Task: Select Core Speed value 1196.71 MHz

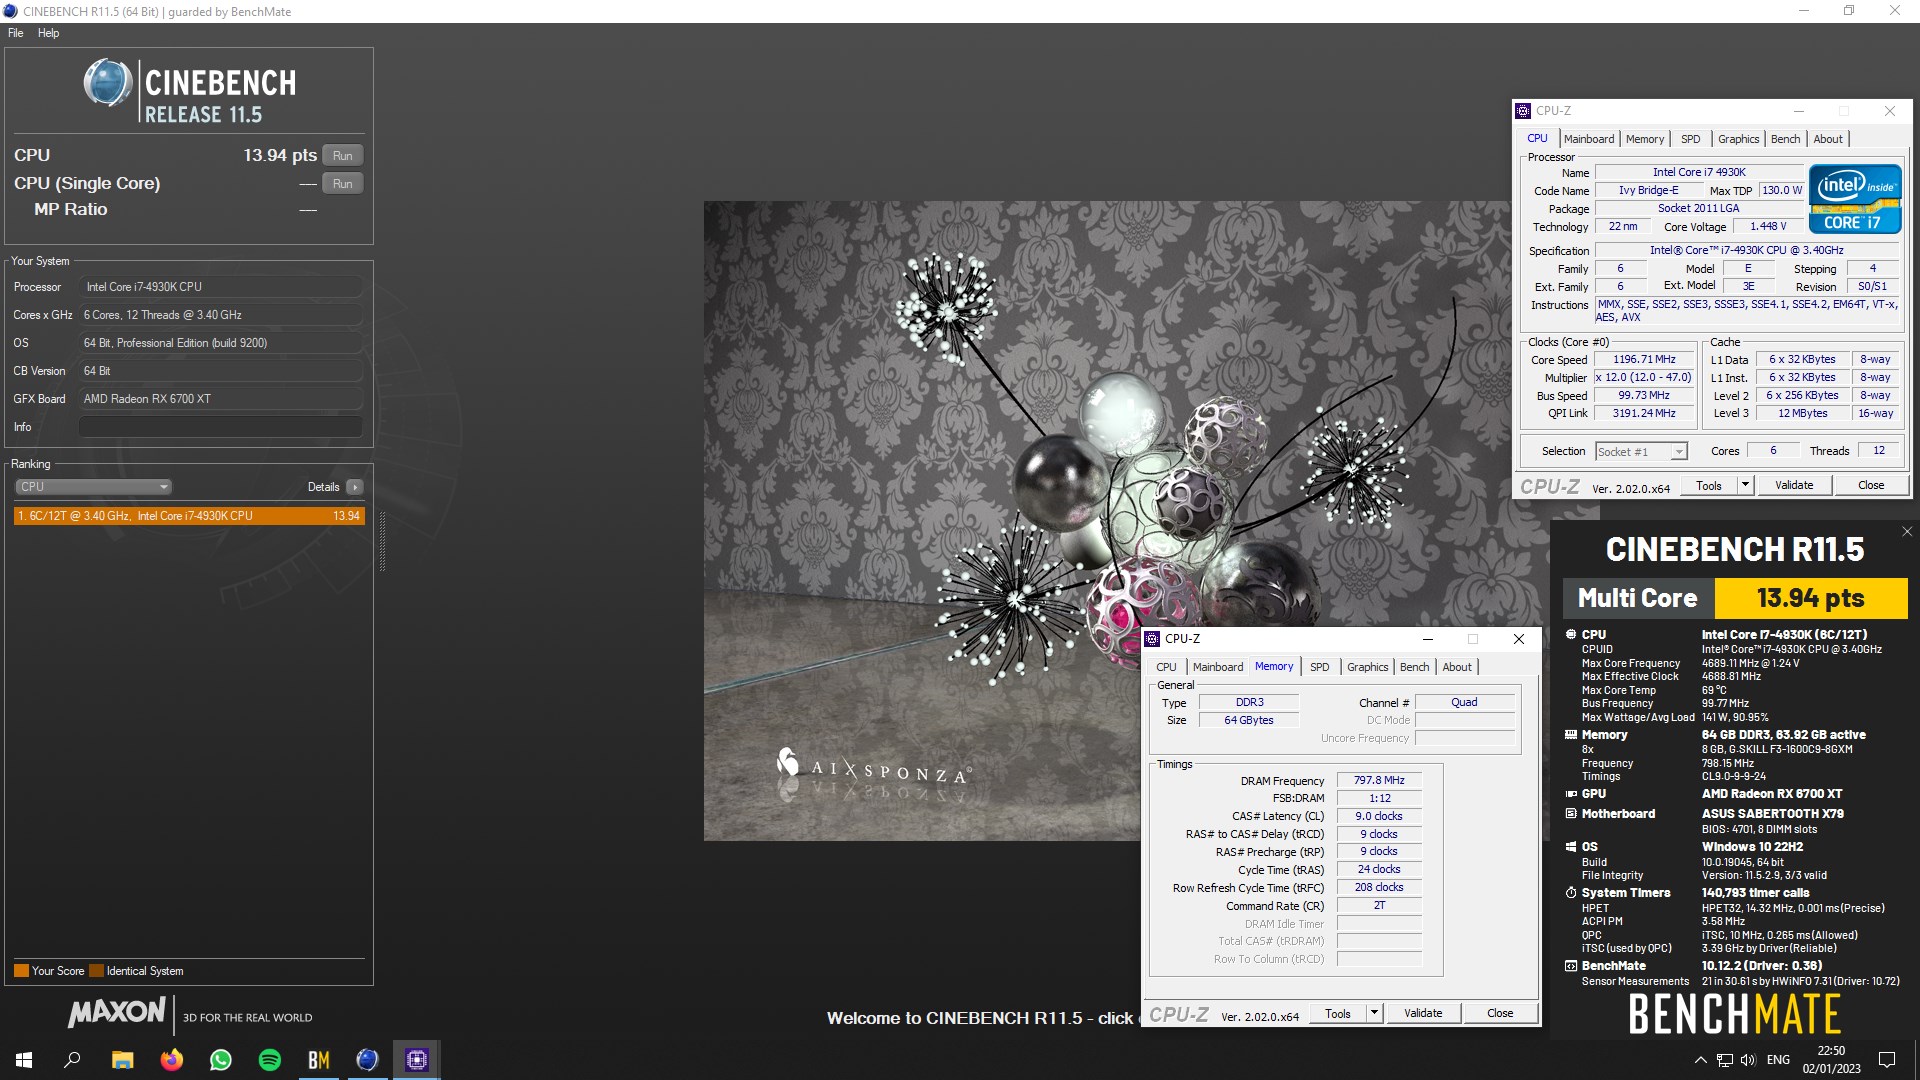Action: (x=1644, y=360)
